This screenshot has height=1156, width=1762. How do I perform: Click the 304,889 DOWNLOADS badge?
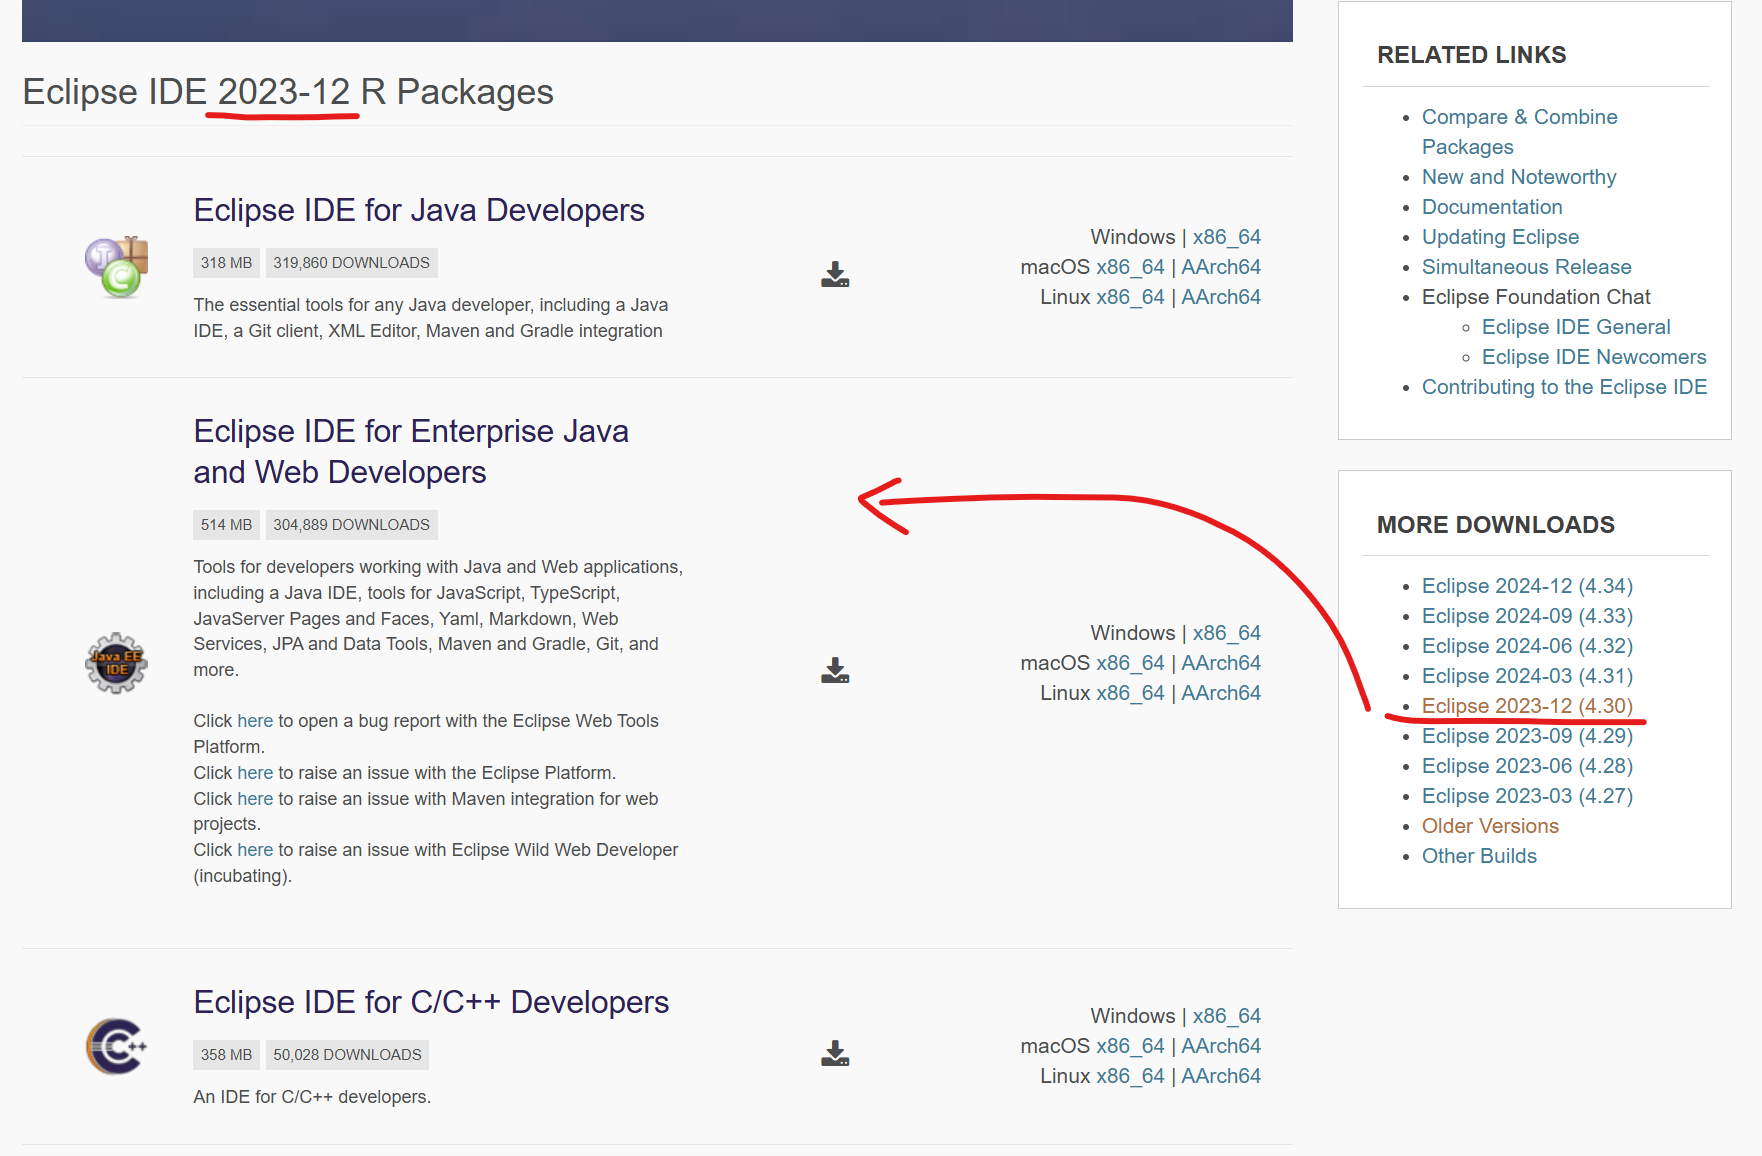[x=351, y=525]
